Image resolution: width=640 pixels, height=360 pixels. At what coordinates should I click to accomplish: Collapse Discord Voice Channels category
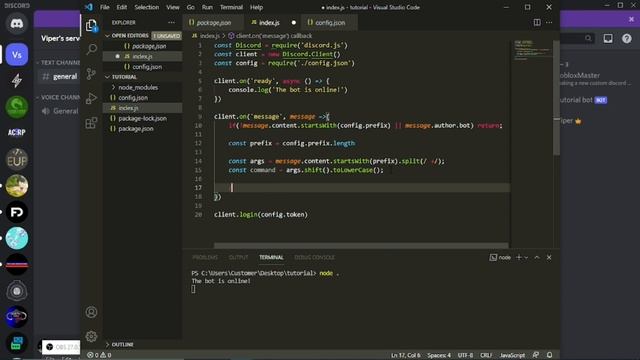pos(58,98)
